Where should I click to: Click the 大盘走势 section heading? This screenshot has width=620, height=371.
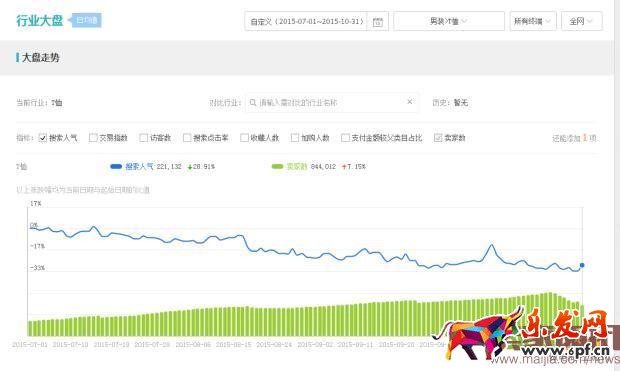40,58
